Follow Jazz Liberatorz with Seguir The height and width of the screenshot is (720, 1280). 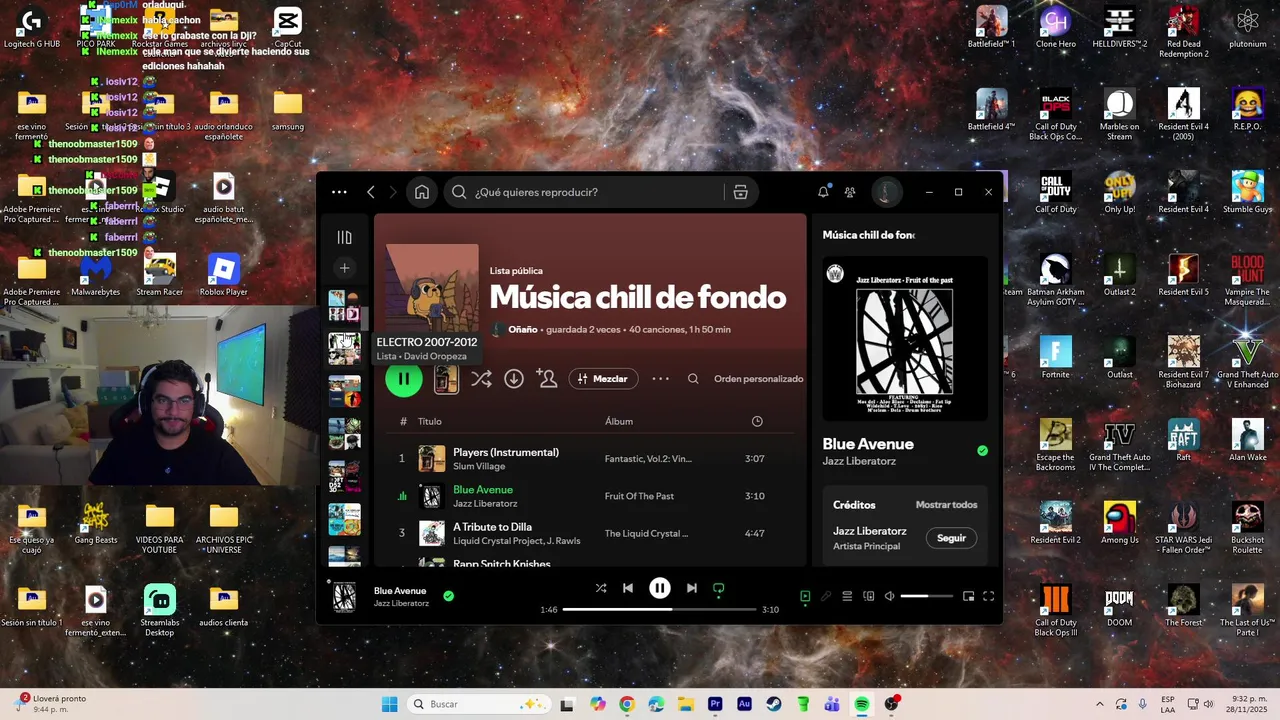pyautogui.click(x=951, y=538)
